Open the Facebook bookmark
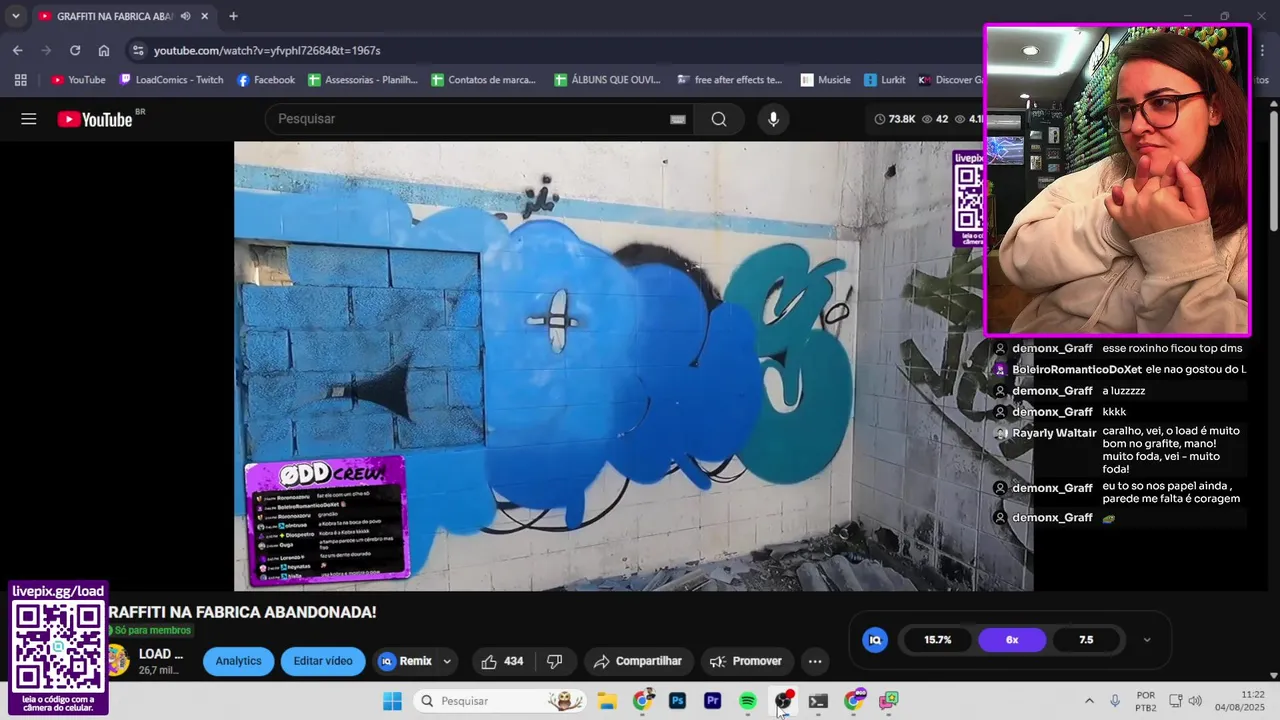 tap(266, 80)
